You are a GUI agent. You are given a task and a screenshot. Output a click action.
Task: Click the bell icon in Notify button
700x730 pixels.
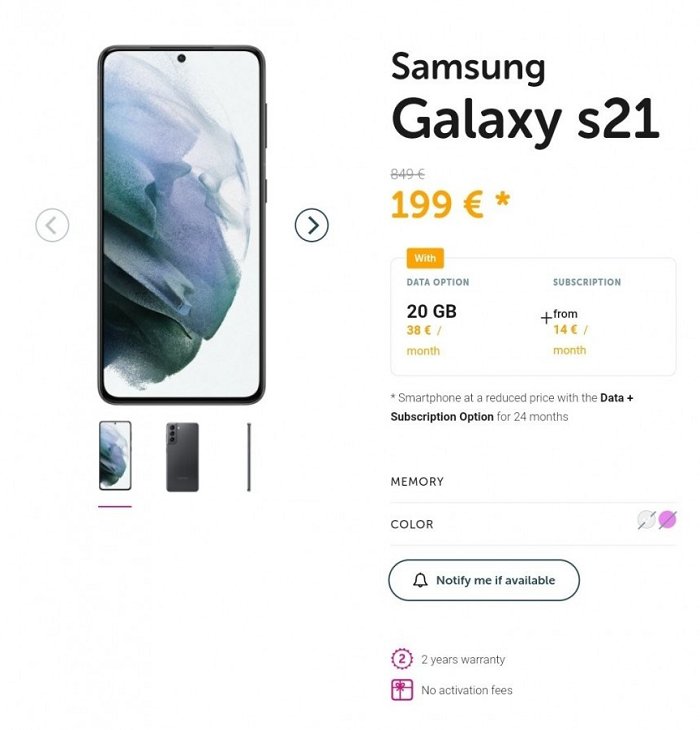pos(420,580)
